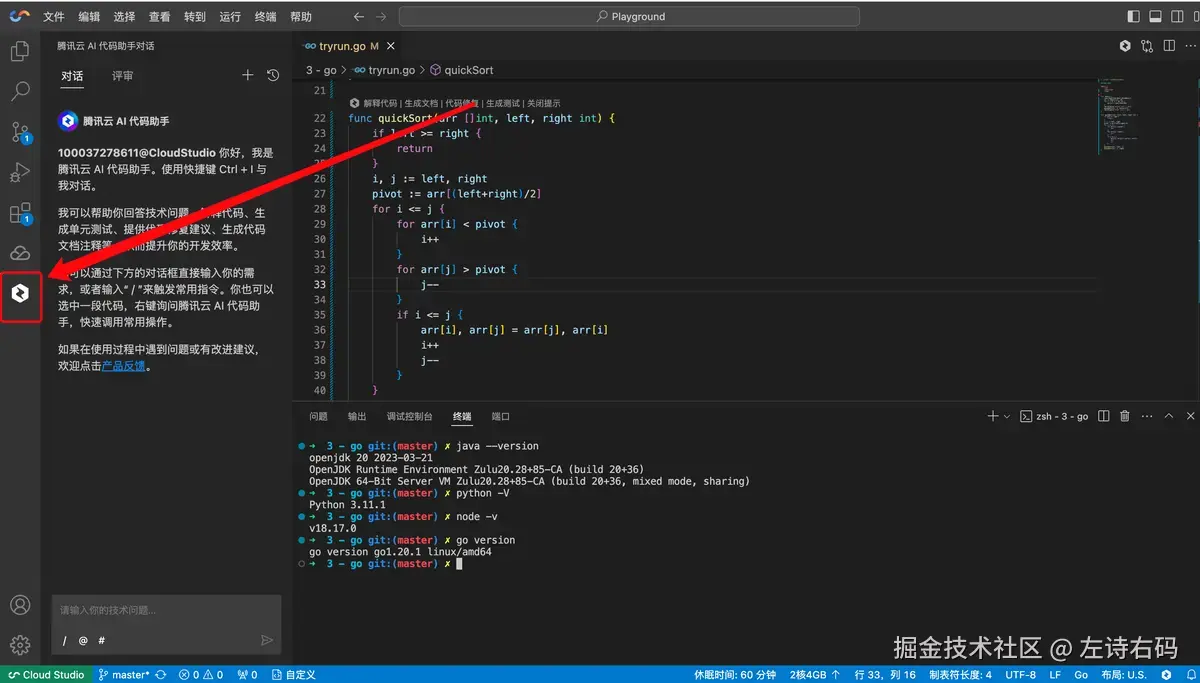The width and height of the screenshot is (1200, 683).
Task: Open the 终端 menu in menu bar
Action: (x=265, y=17)
